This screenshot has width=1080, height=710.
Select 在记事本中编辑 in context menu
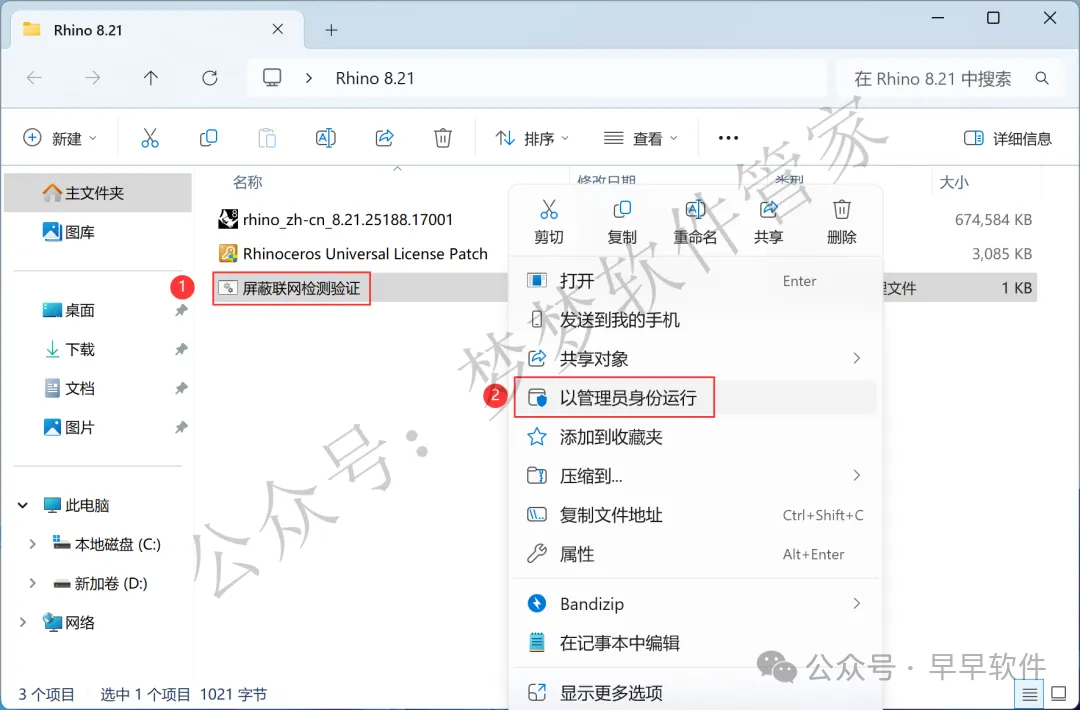point(695,643)
